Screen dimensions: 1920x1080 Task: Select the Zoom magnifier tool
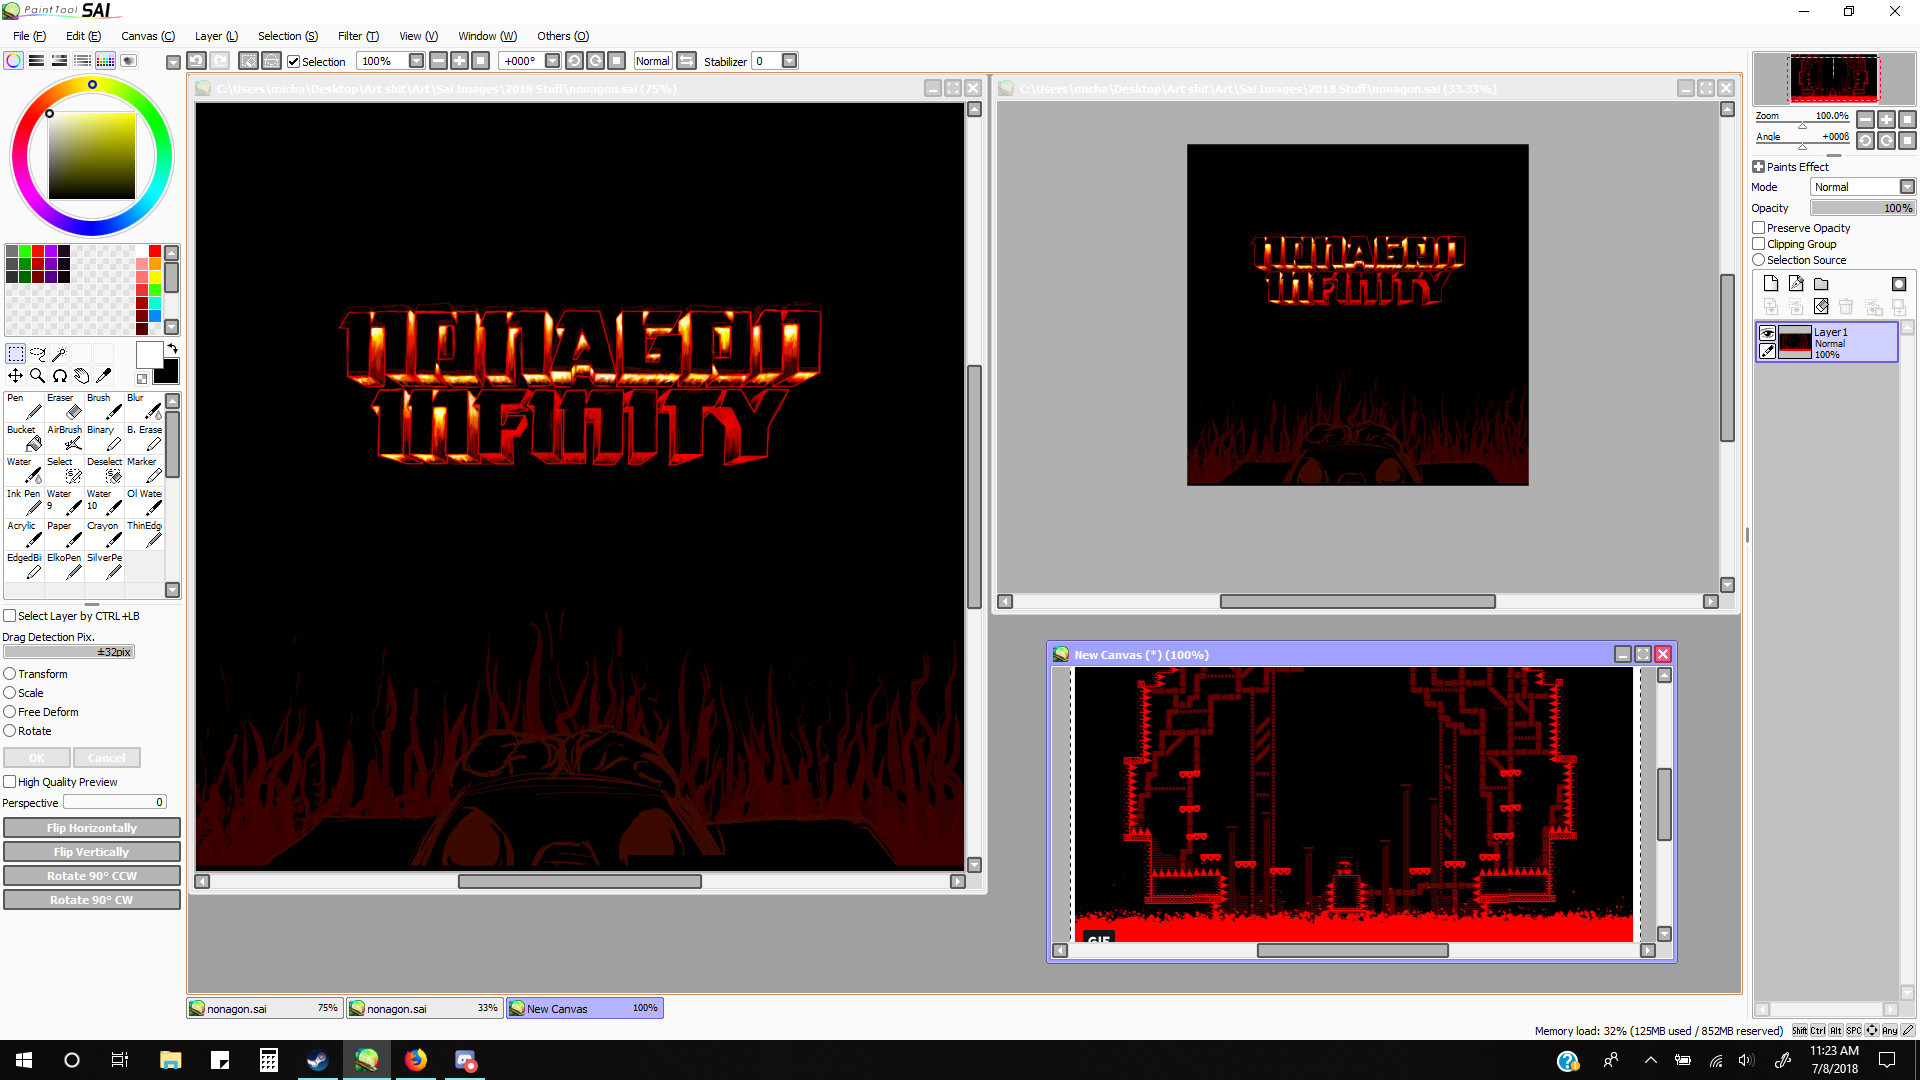coord(38,376)
